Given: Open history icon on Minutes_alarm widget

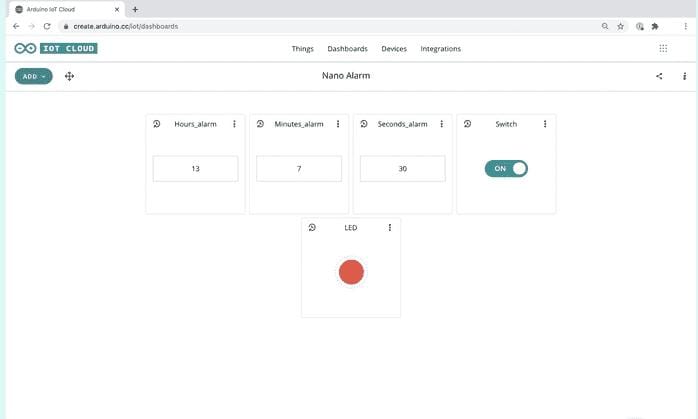Looking at the screenshot, I should click(x=260, y=124).
